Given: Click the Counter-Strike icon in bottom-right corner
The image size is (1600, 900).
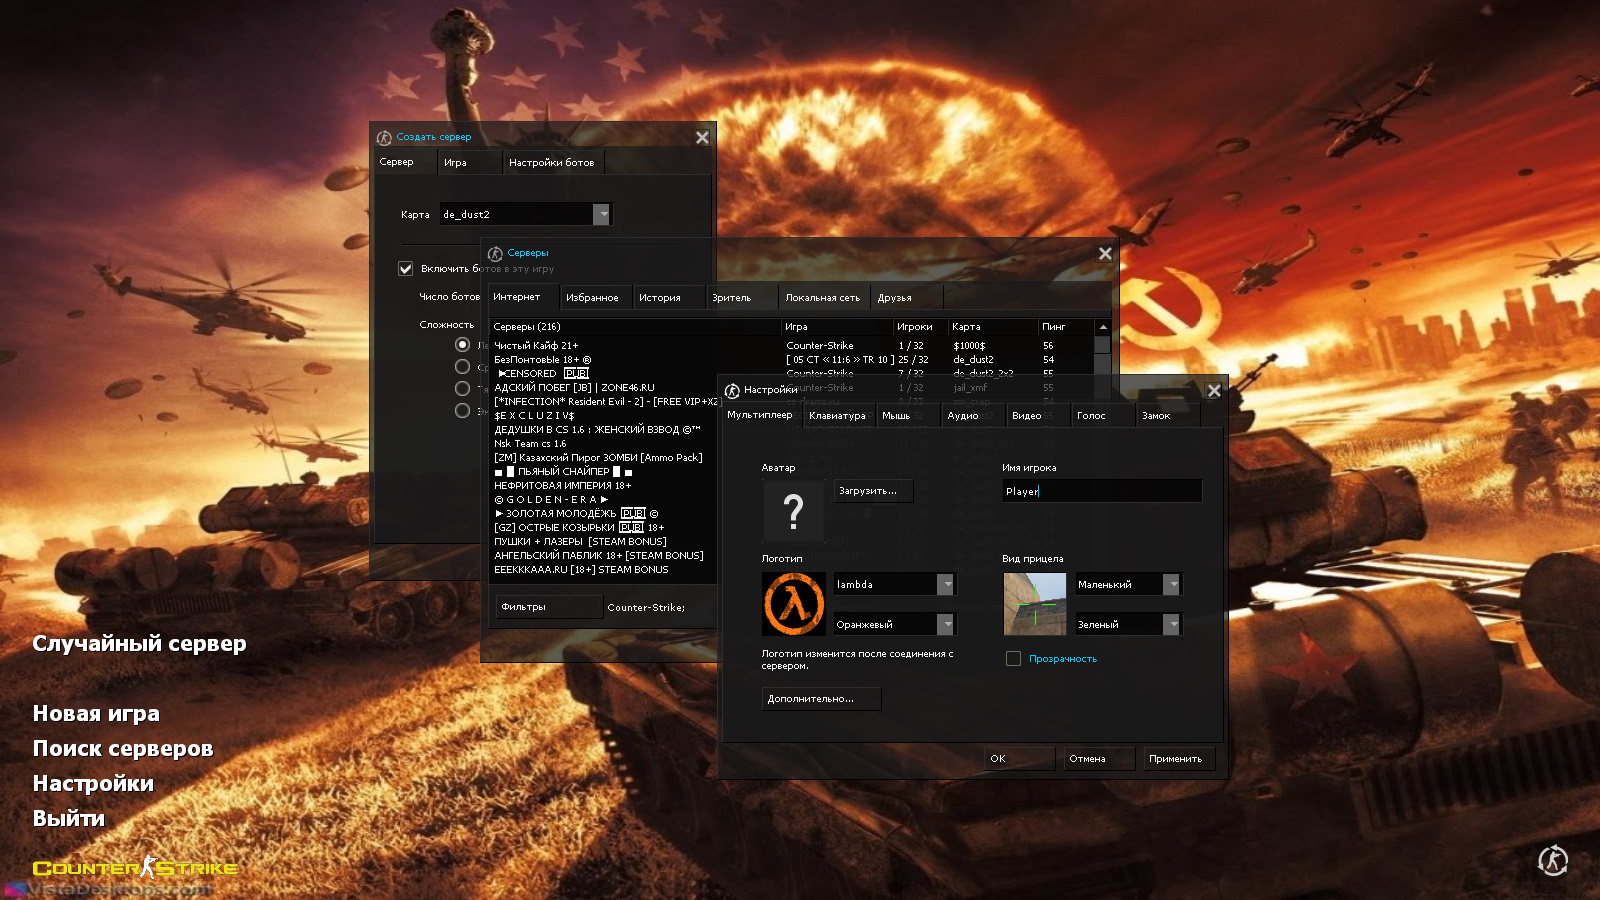Looking at the screenshot, I should coord(1552,860).
